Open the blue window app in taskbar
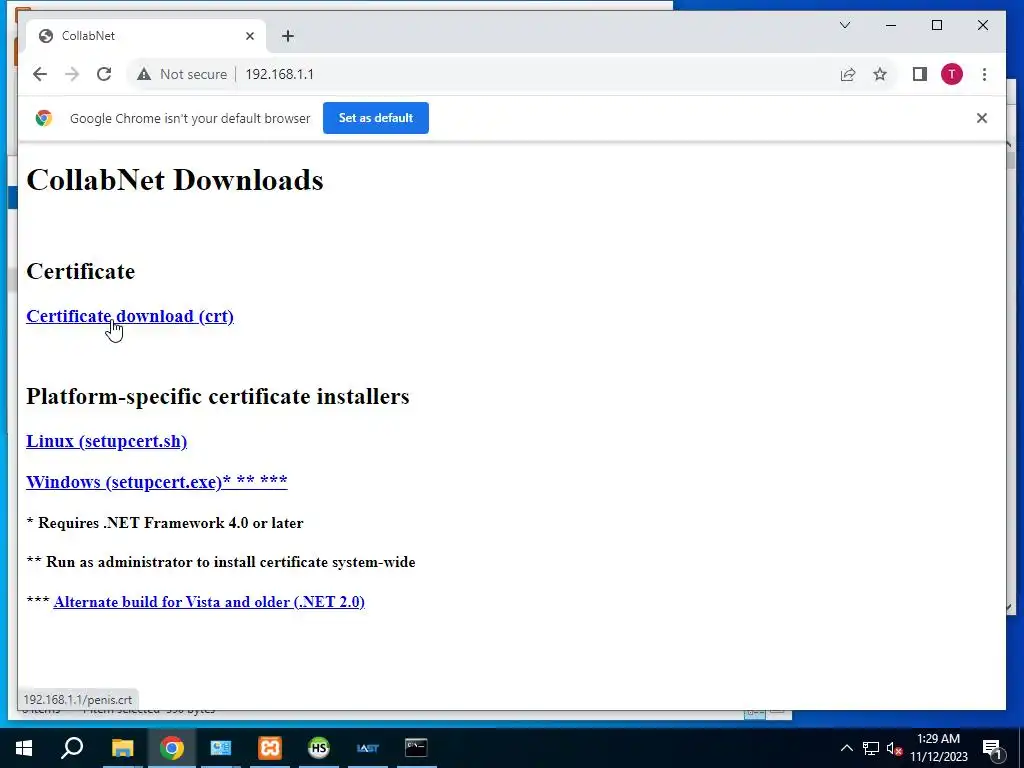This screenshot has width=1024, height=768. point(221,748)
